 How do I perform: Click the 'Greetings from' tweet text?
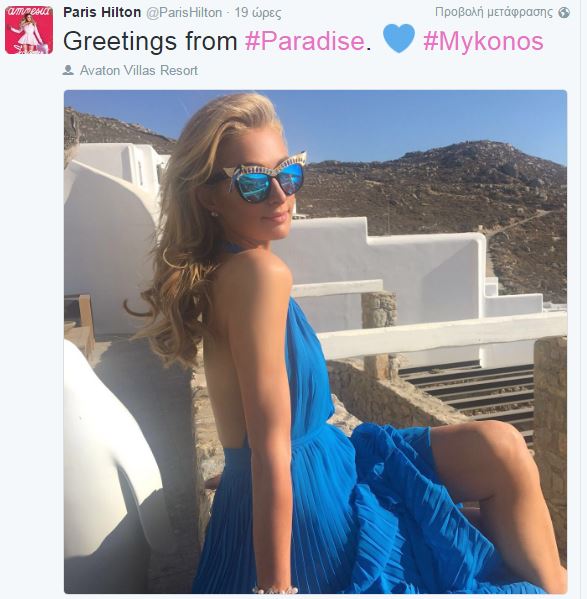point(150,41)
